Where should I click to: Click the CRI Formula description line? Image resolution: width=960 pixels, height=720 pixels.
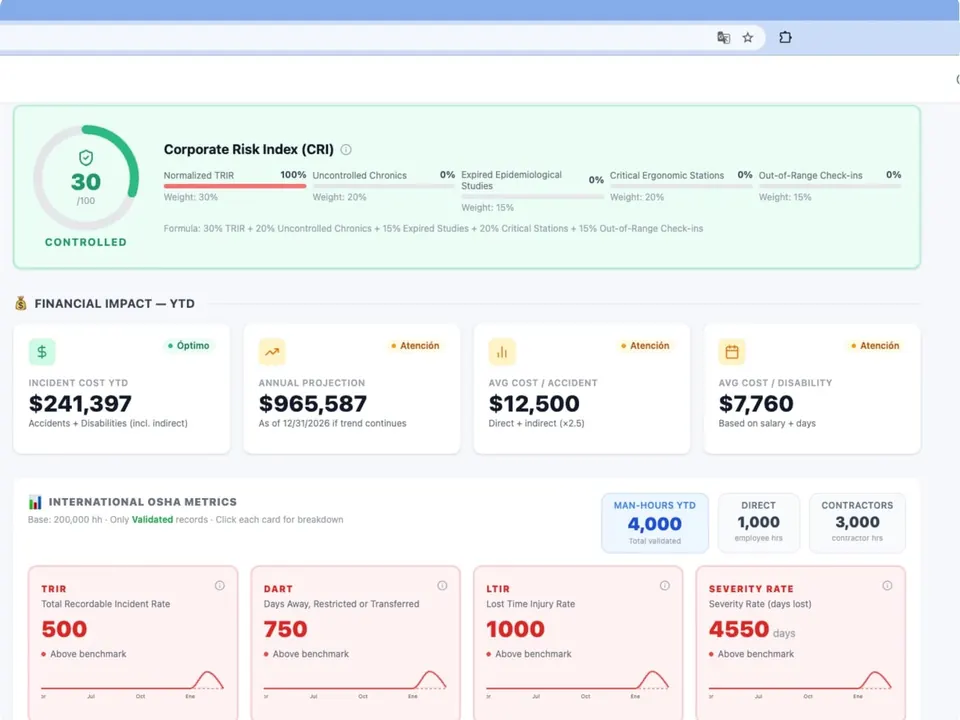coord(433,228)
